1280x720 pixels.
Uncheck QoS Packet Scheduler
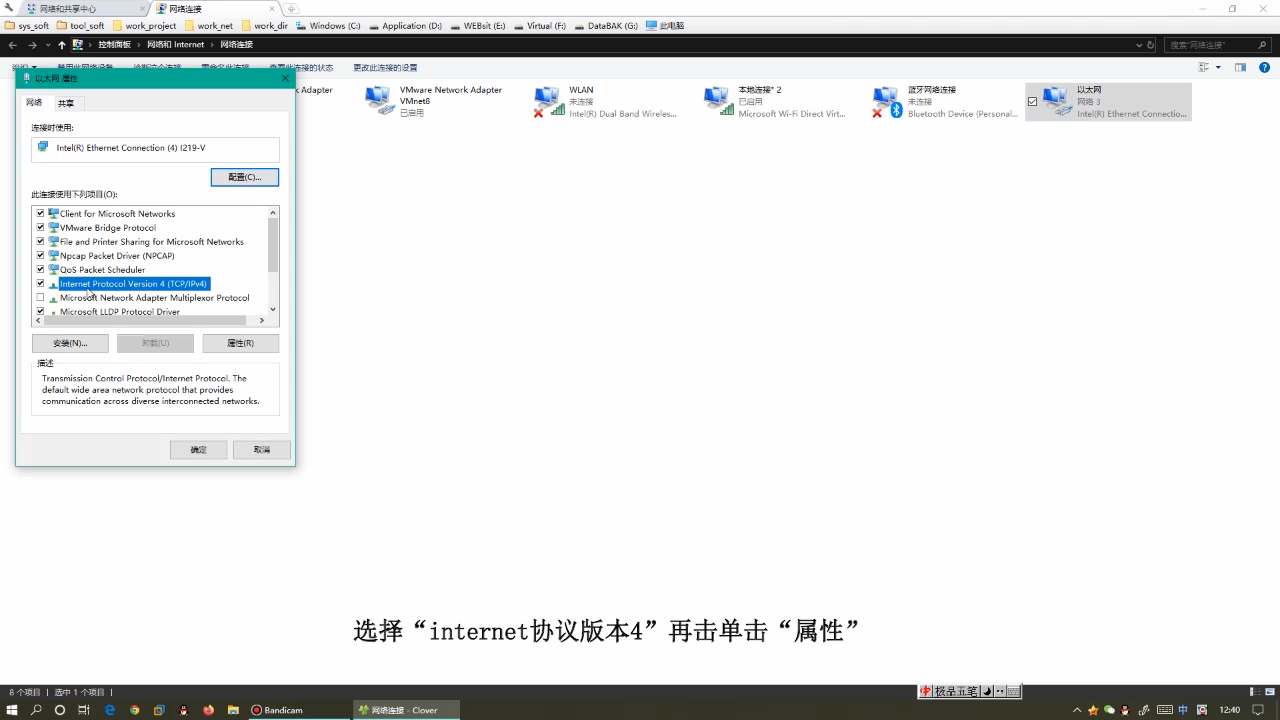point(40,269)
